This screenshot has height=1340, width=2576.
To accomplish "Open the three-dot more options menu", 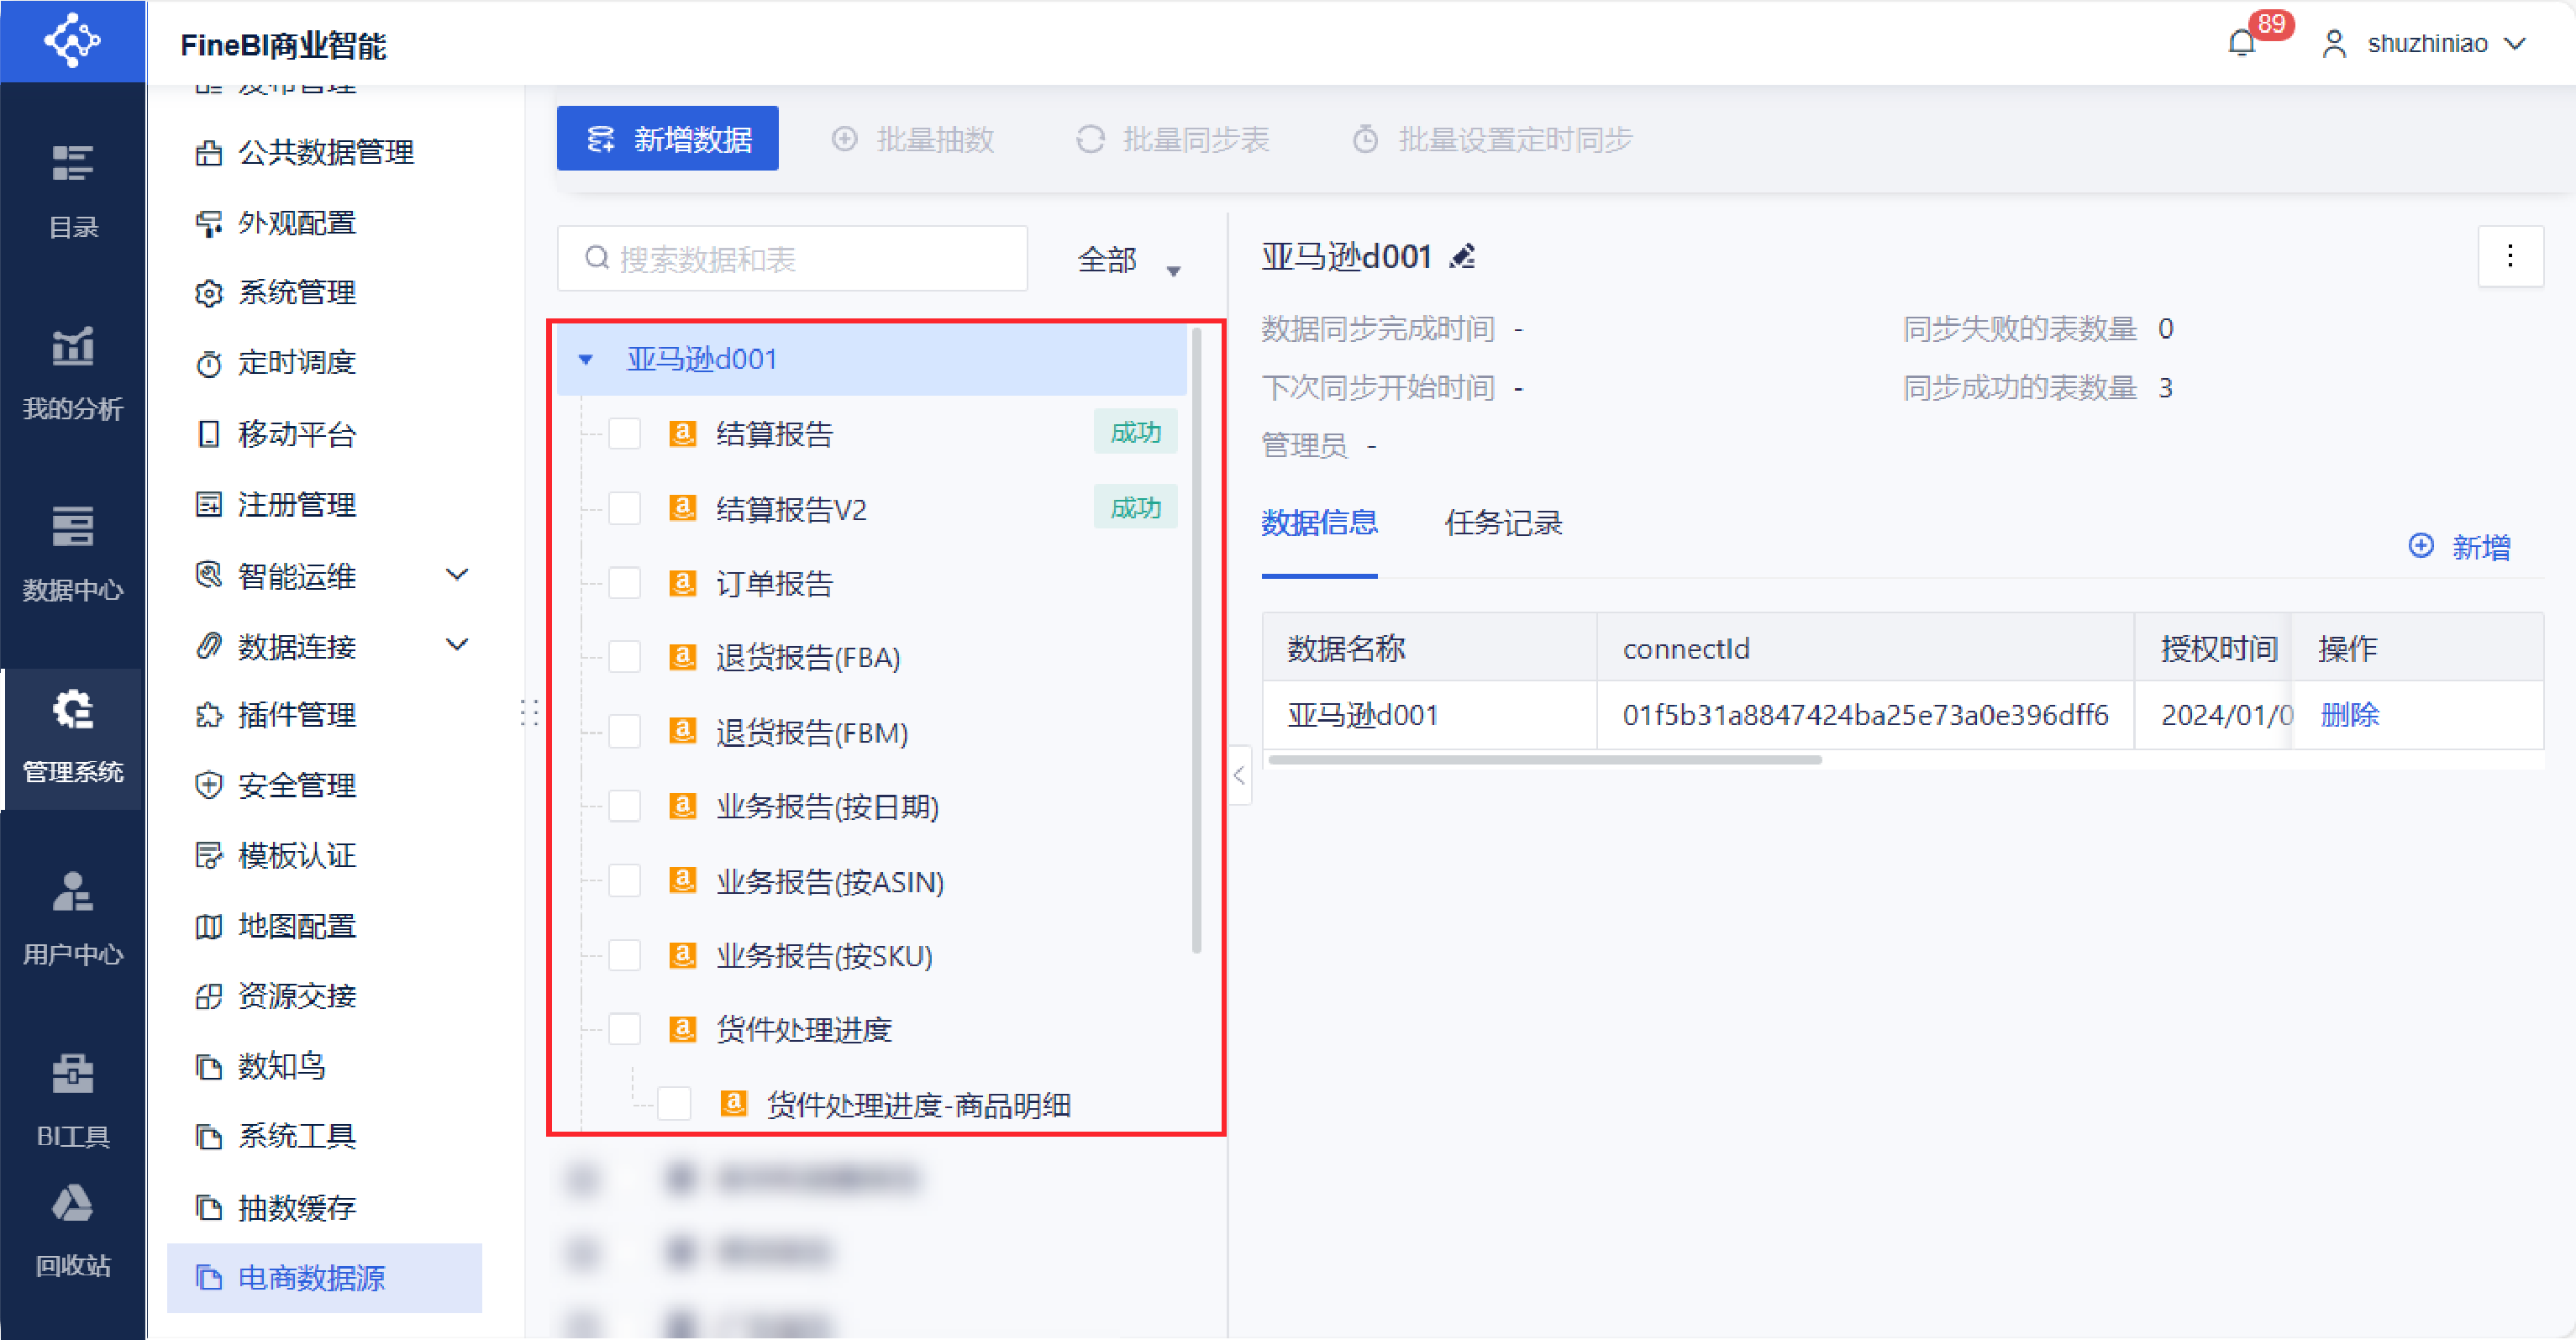I will pos(2509,257).
